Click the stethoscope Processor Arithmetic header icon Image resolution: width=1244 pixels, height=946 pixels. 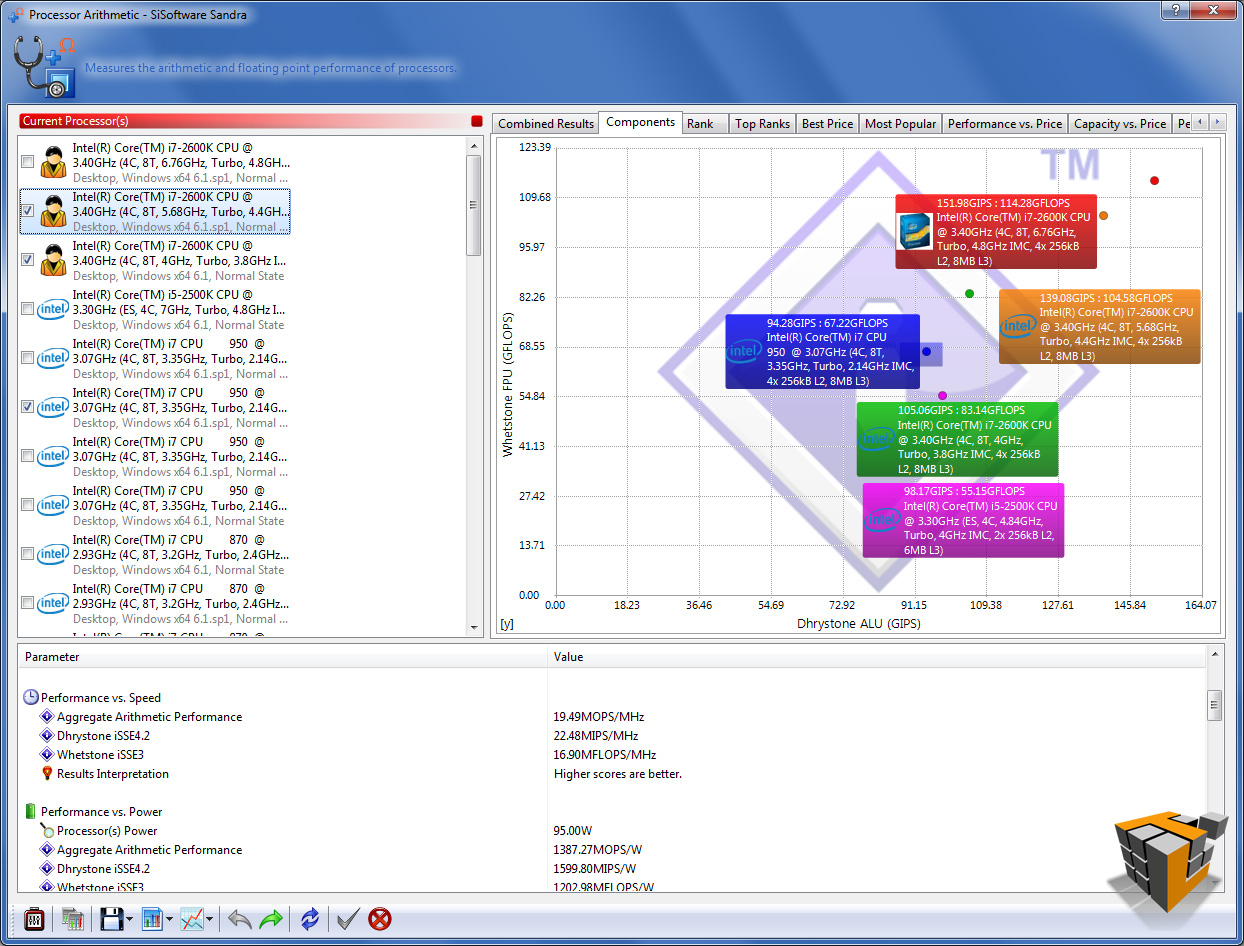pos(46,66)
